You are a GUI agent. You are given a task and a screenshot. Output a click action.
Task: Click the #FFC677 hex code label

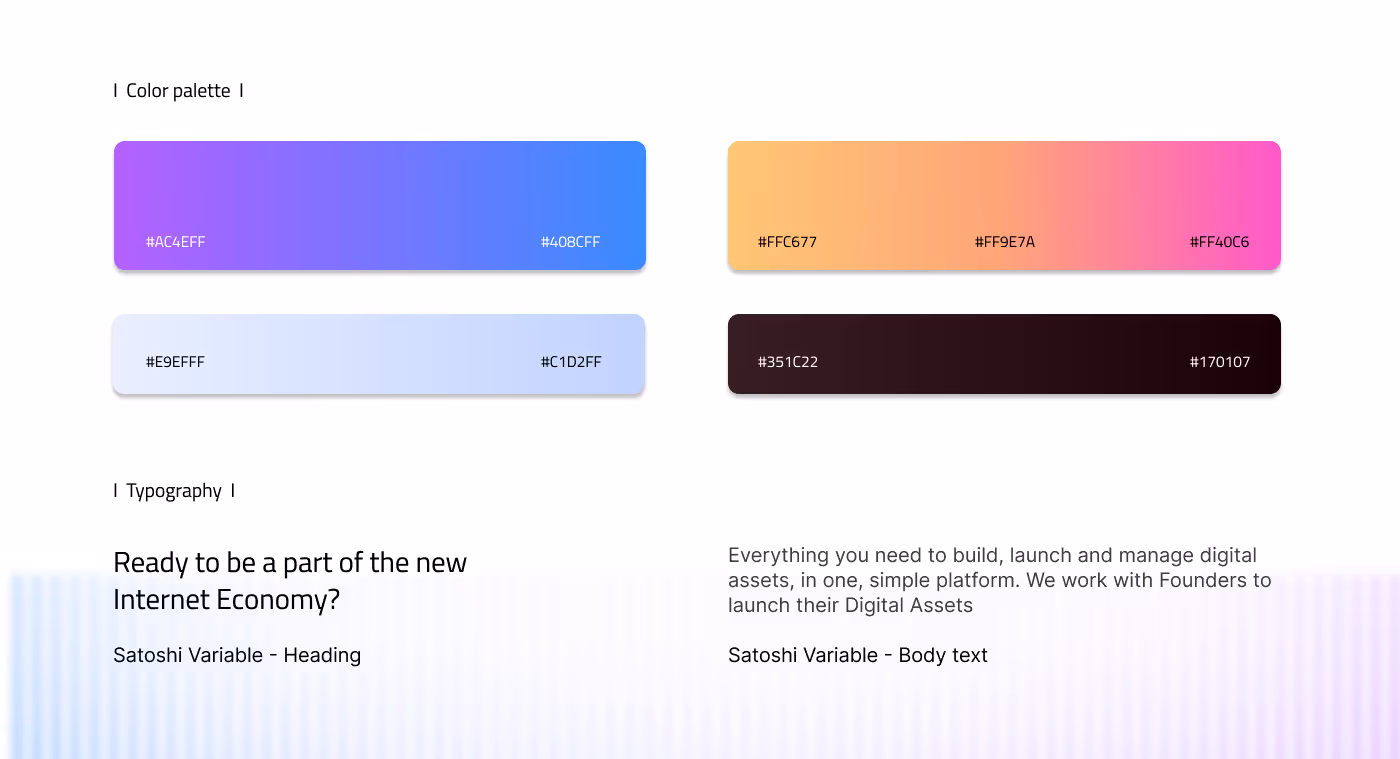point(788,242)
